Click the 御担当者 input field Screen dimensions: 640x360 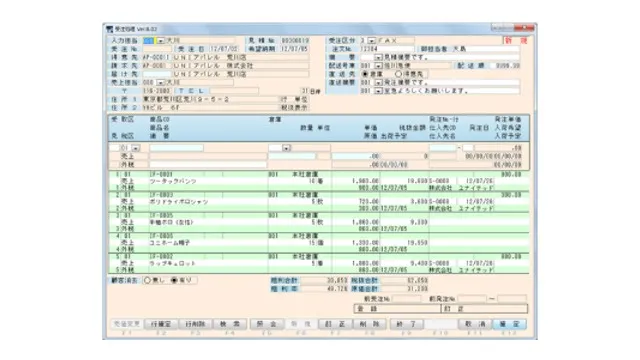click(486, 49)
